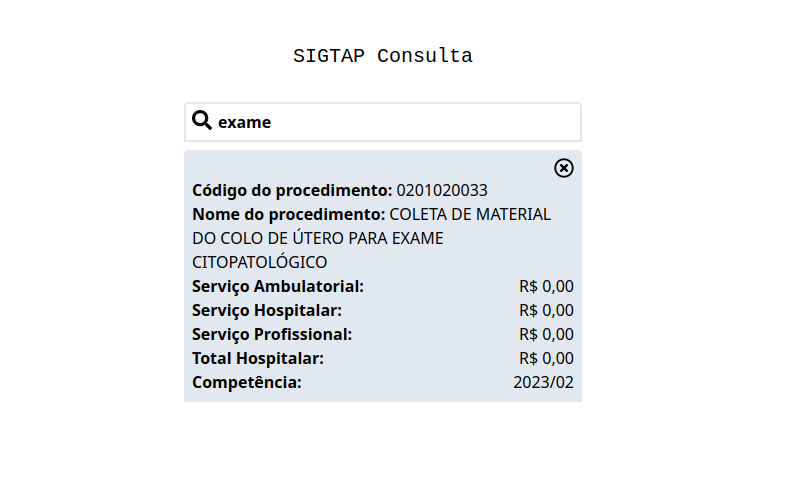Click the Serviço Ambulatorial R$ 0,00 value
Viewport: 786px width, 492px height.
(x=546, y=286)
